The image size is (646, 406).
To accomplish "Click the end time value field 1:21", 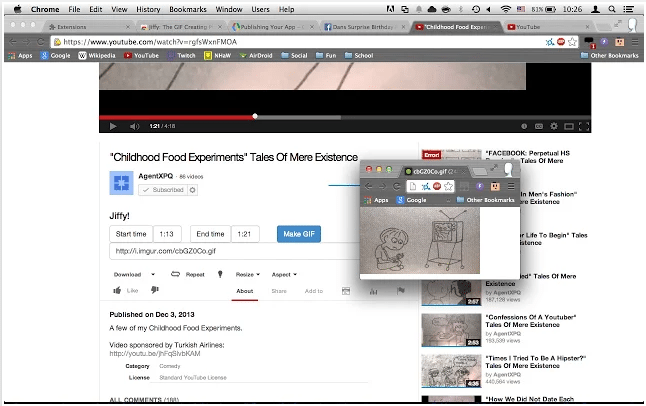I will point(245,234).
